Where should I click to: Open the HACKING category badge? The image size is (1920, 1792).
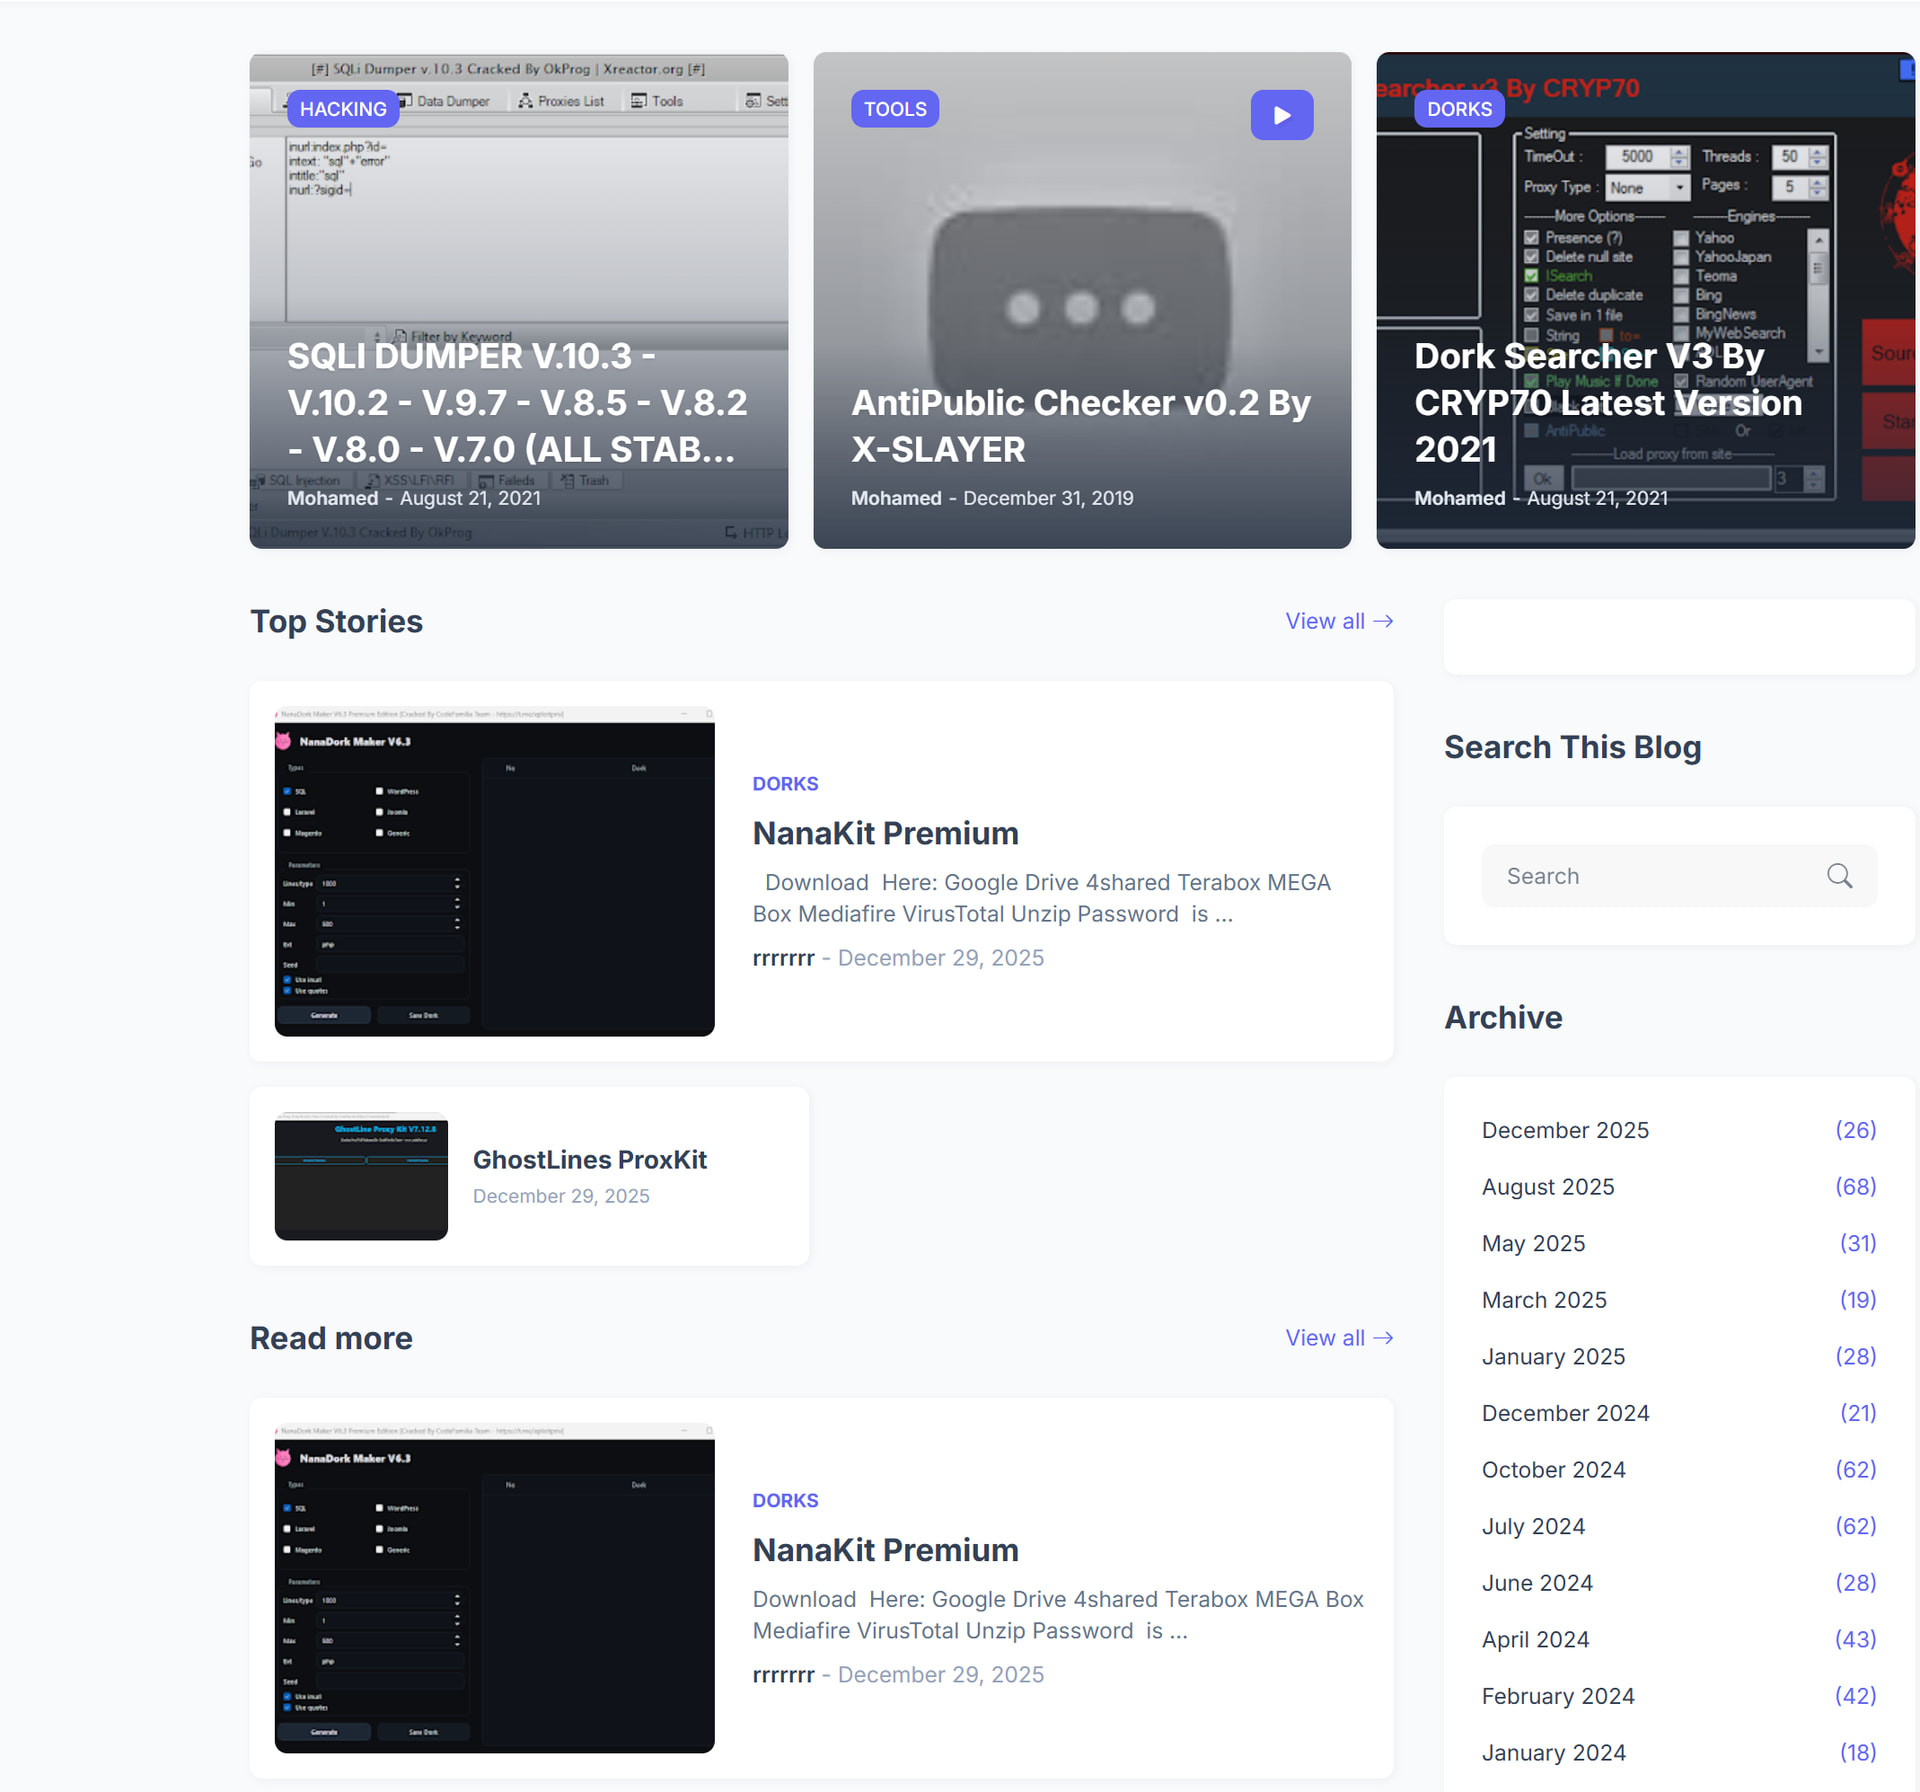(342, 108)
